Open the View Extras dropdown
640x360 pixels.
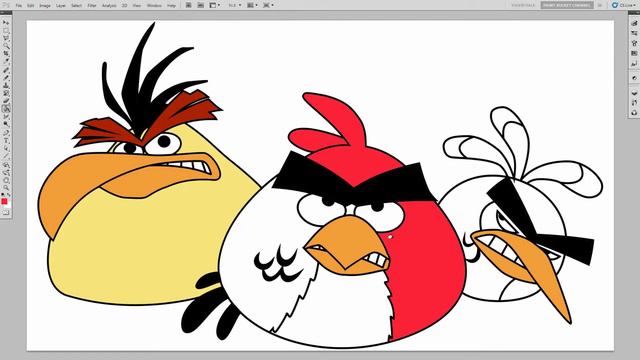click(x=215, y=5)
